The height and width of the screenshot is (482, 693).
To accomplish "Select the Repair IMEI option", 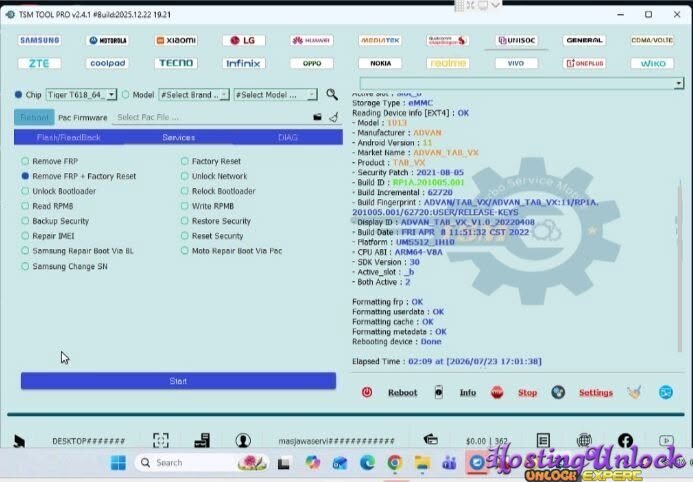I will pyautogui.click(x=48, y=236).
